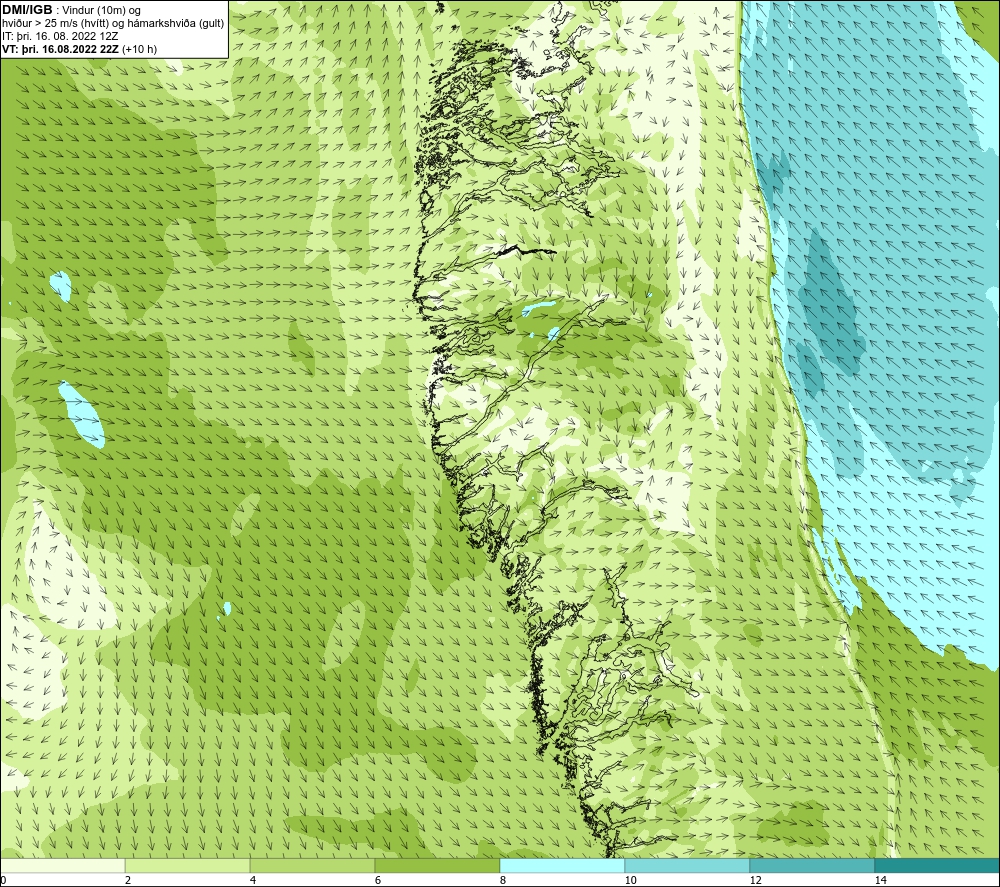Click the 12-14 m/s teal legend swatch
Viewport: 1000px width, 887px height.
[812, 865]
